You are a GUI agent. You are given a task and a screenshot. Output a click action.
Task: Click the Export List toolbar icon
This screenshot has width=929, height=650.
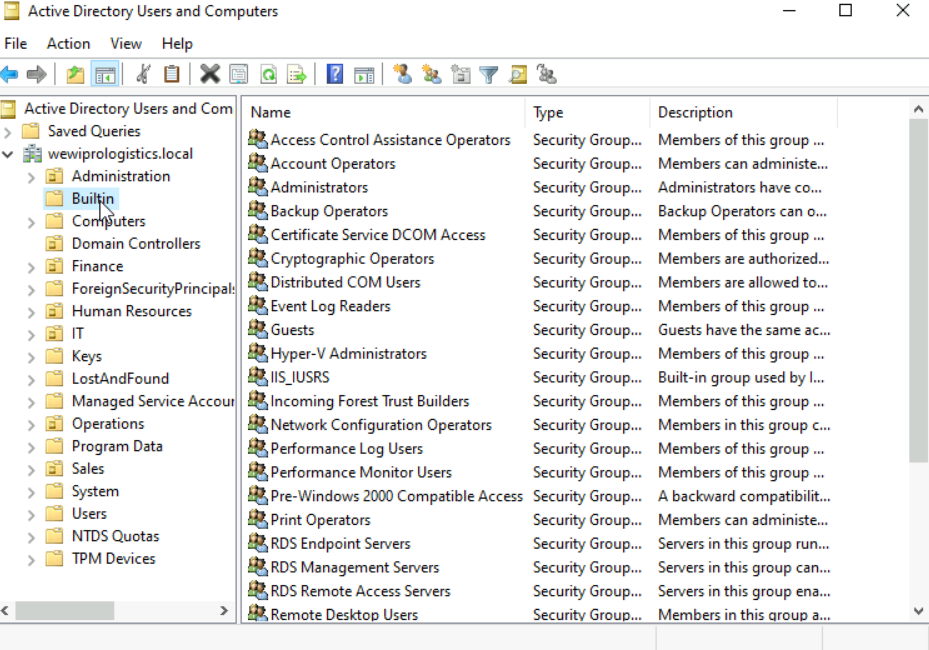click(296, 75)
